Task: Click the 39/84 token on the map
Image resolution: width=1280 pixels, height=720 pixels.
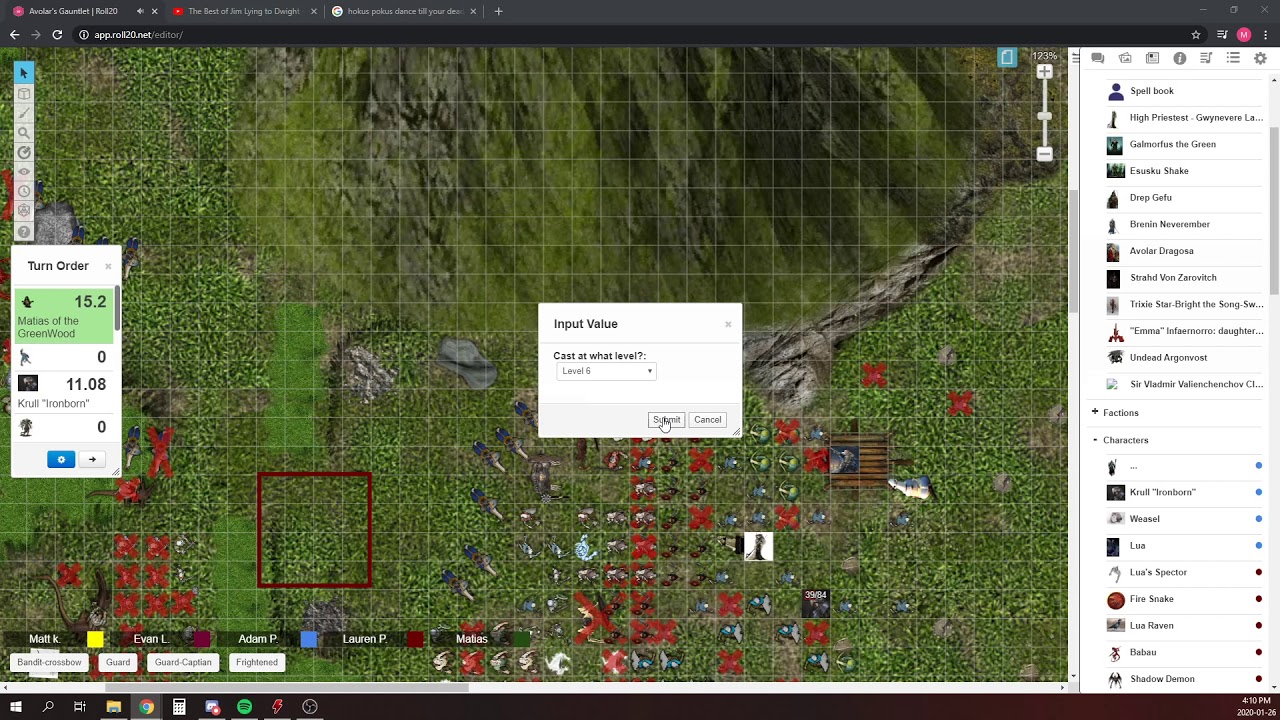Action: point(816,603)
